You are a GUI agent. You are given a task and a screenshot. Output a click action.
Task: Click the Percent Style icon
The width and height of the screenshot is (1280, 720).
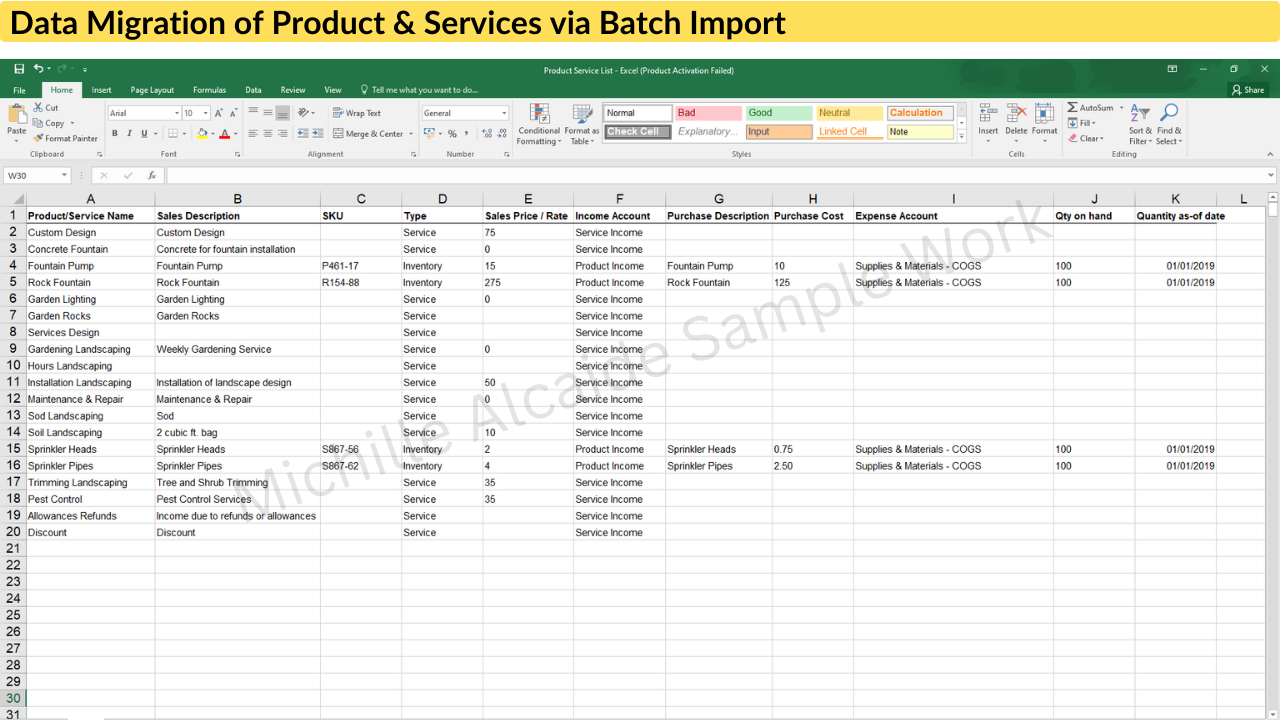452,134
